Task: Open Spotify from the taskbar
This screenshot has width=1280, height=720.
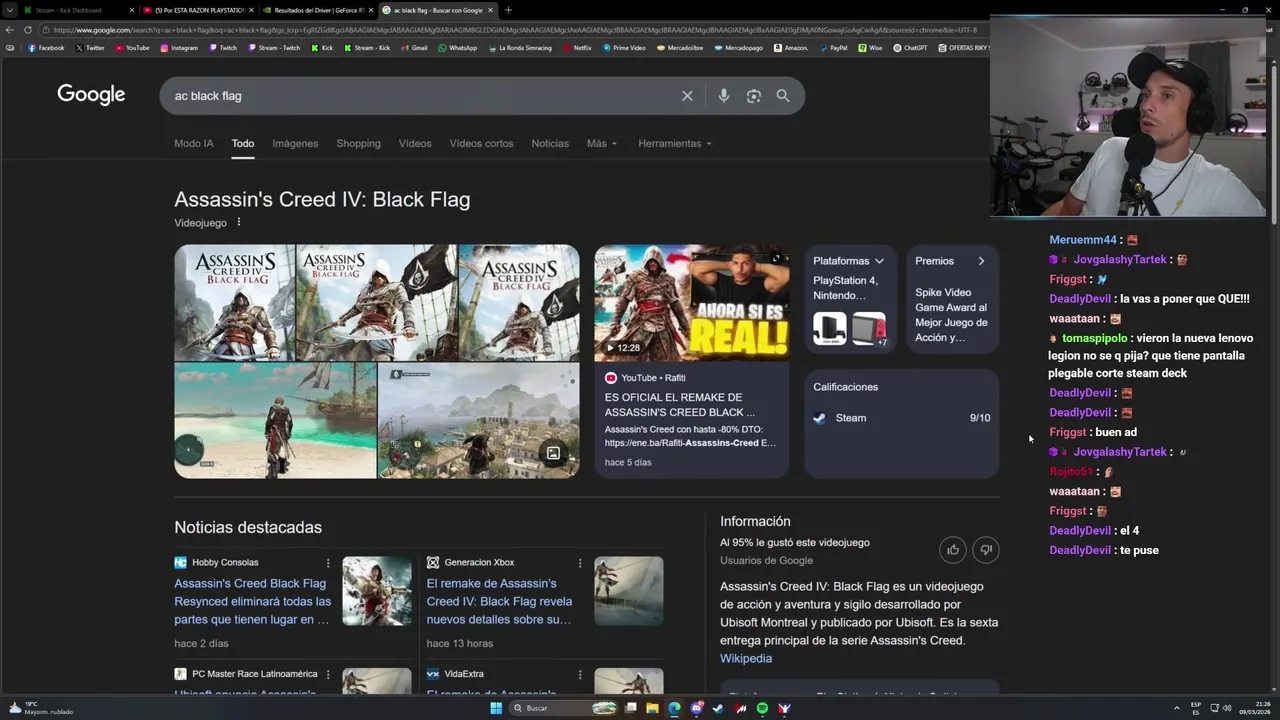Action: pyautogui.click(x=762, y=708)
